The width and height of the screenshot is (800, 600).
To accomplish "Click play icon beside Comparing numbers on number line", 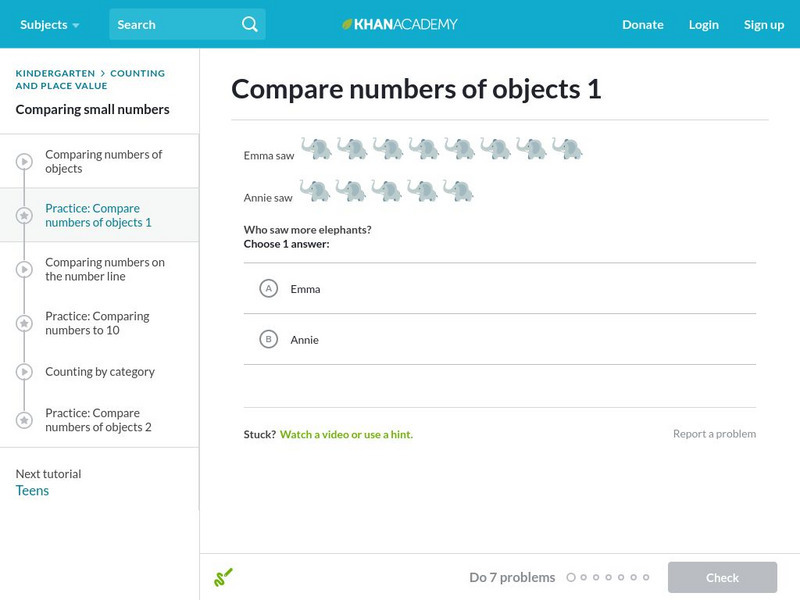I will coord(24,269).
